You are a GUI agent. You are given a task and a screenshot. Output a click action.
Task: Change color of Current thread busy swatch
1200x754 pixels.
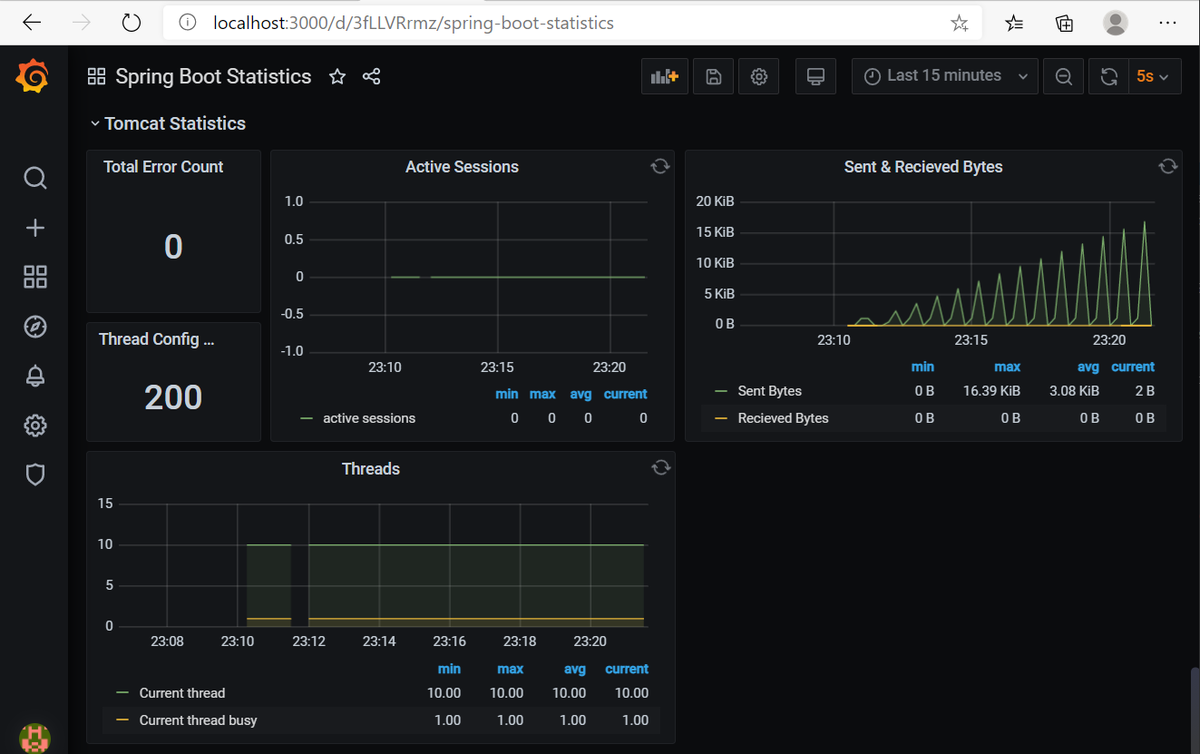coord(123,720)
